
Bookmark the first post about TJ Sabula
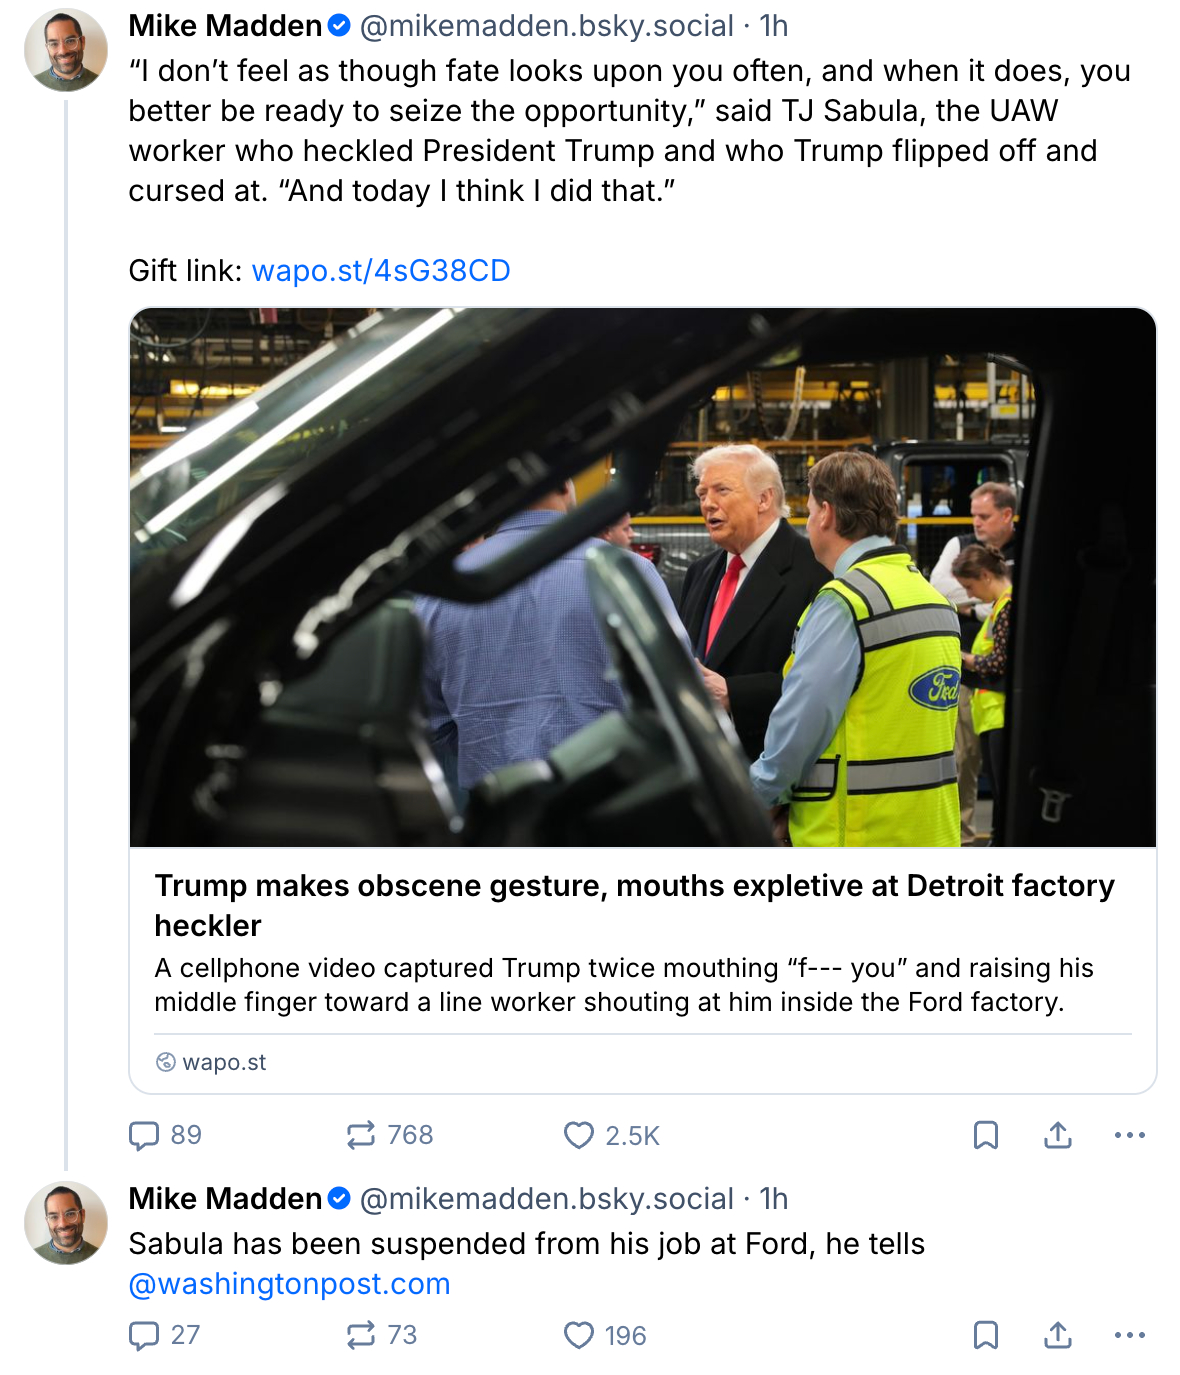[x=986, y=1135]
